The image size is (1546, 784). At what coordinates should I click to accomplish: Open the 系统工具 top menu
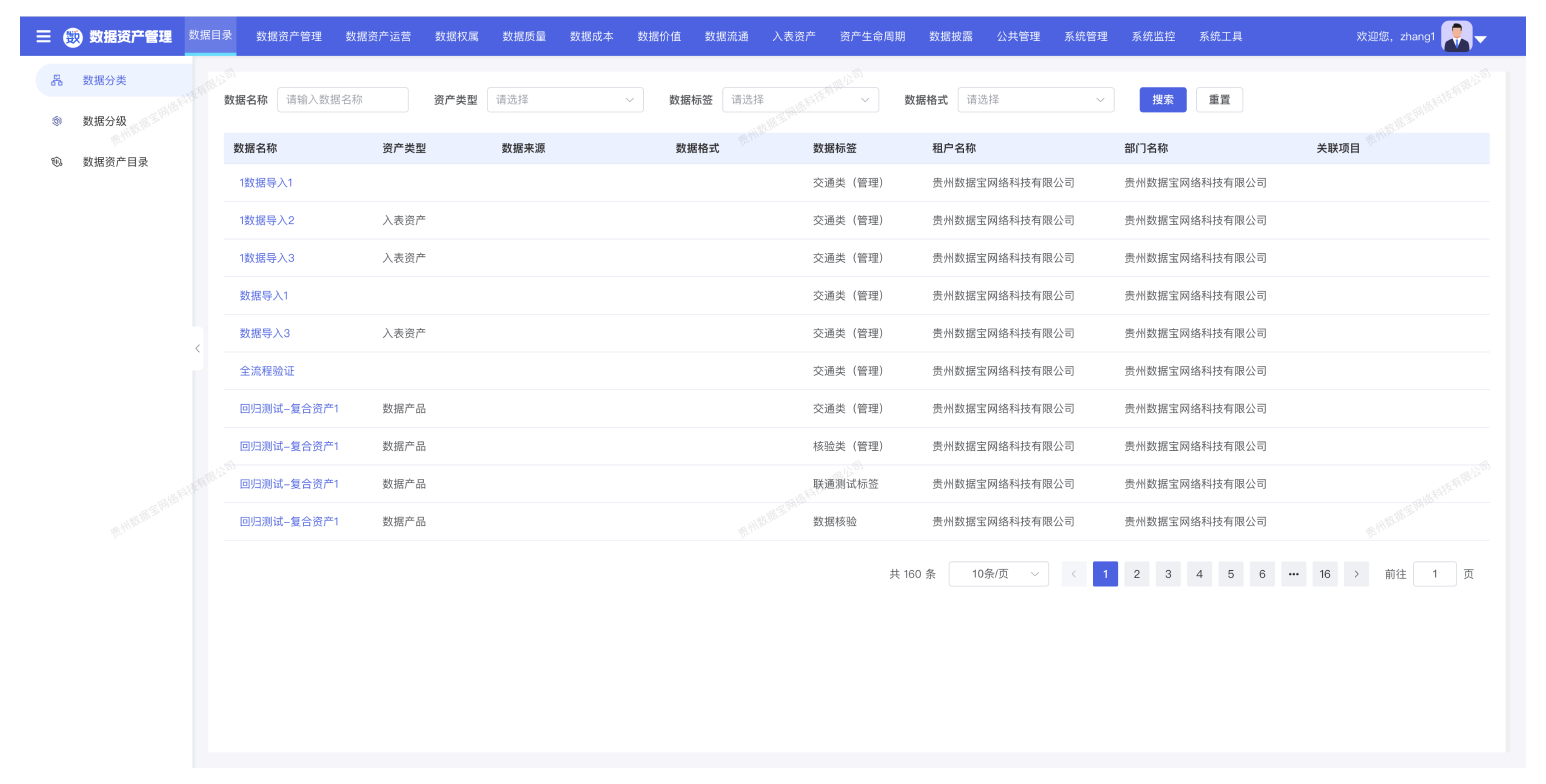click(x=1221, y=37)
